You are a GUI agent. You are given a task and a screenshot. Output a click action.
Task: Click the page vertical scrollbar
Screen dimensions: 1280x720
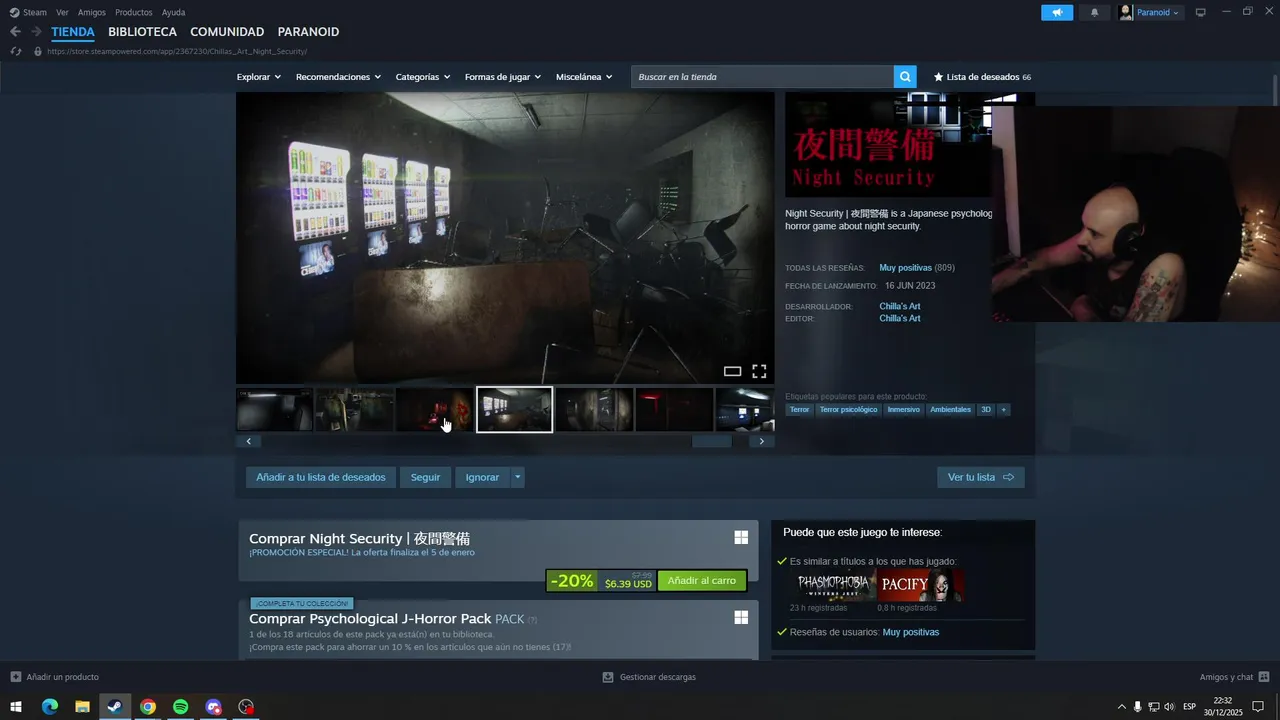(1275, 90)
